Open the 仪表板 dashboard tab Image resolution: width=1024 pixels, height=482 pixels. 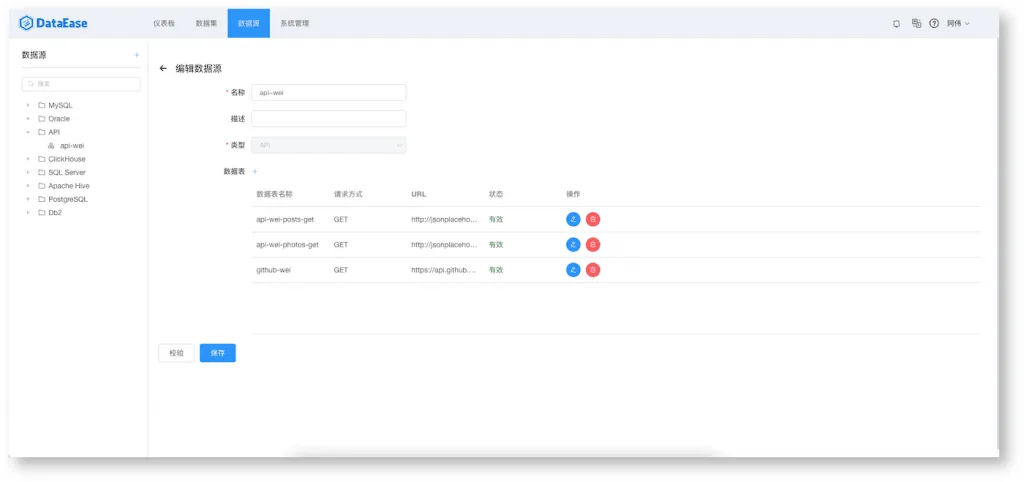coord(164,24)
